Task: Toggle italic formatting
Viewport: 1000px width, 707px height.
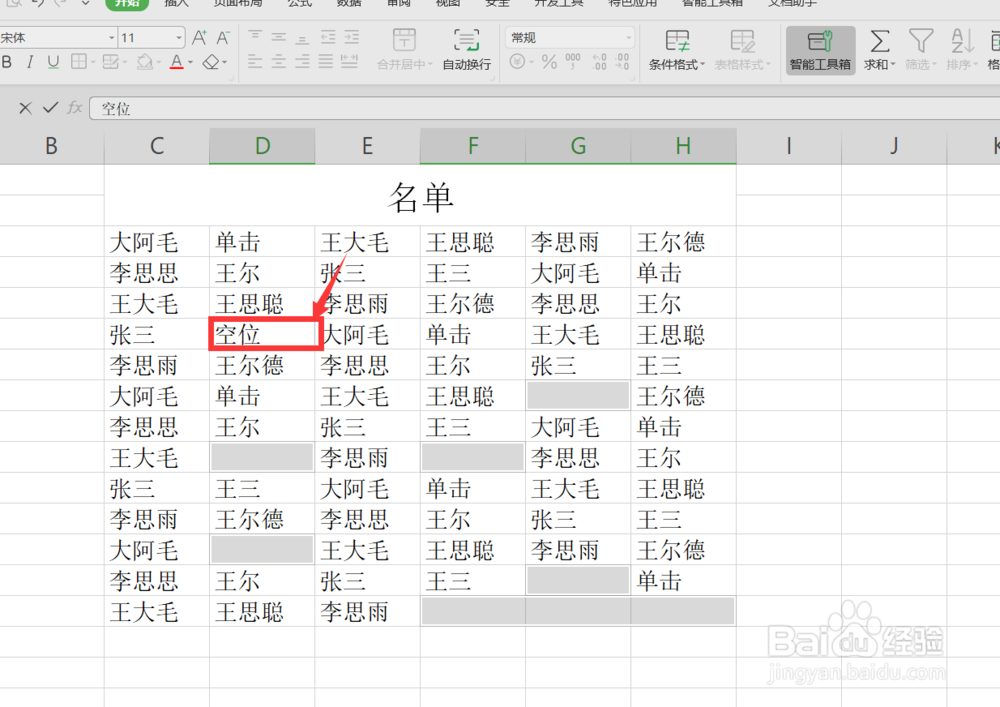Action: point(29,62)
